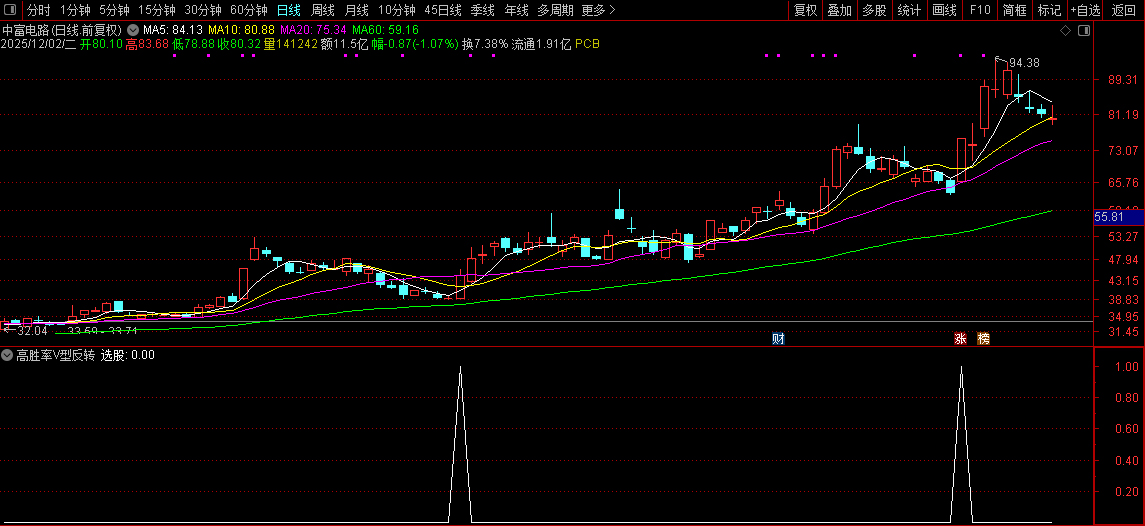Click the top-left chart window icon

(11, 10)
